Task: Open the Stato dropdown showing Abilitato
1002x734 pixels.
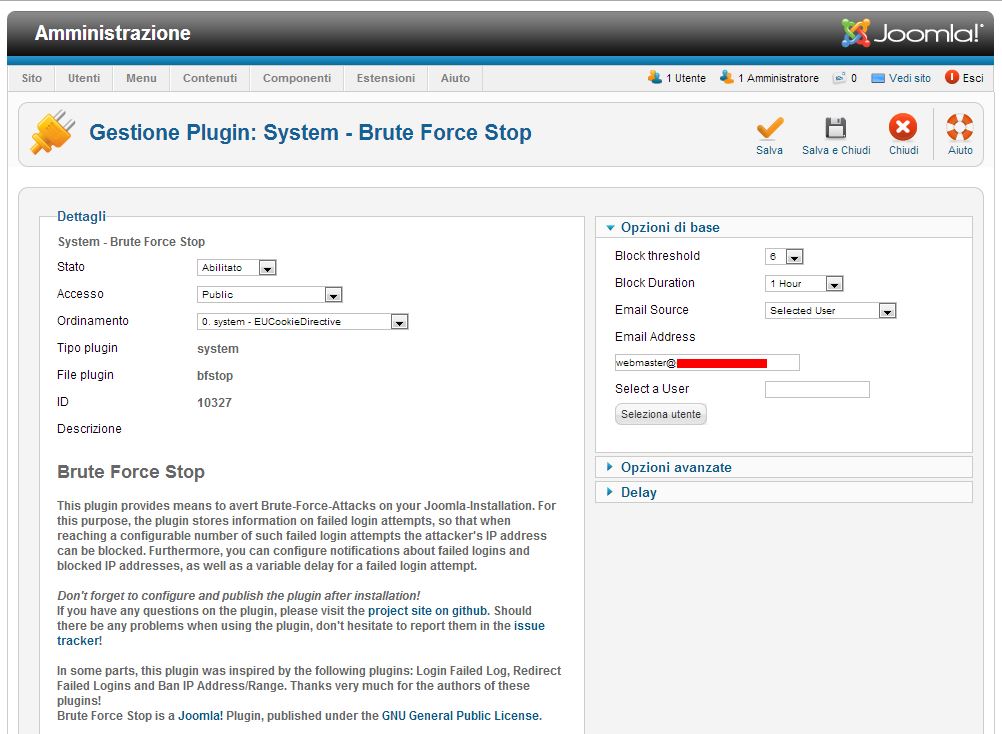Action: 236,268
